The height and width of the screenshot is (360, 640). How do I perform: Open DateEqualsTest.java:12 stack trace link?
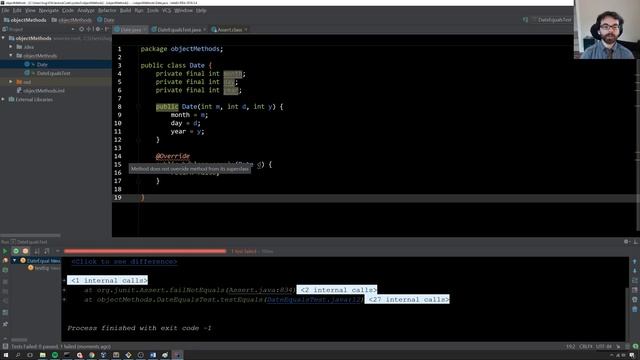314,299
